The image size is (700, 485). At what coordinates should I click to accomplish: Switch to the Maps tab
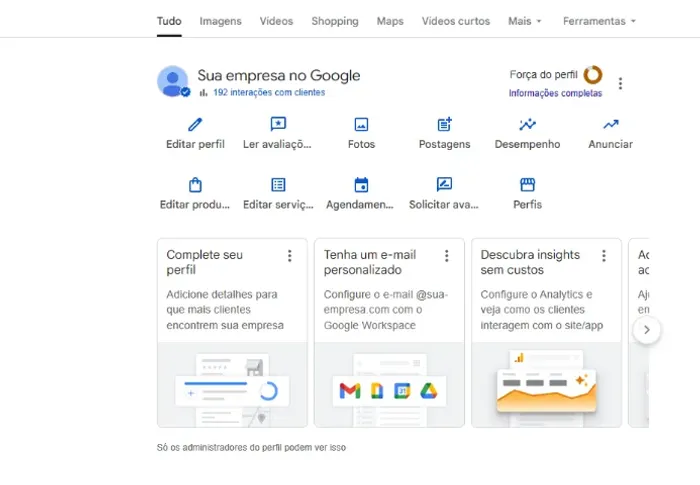tap(390, 21)
